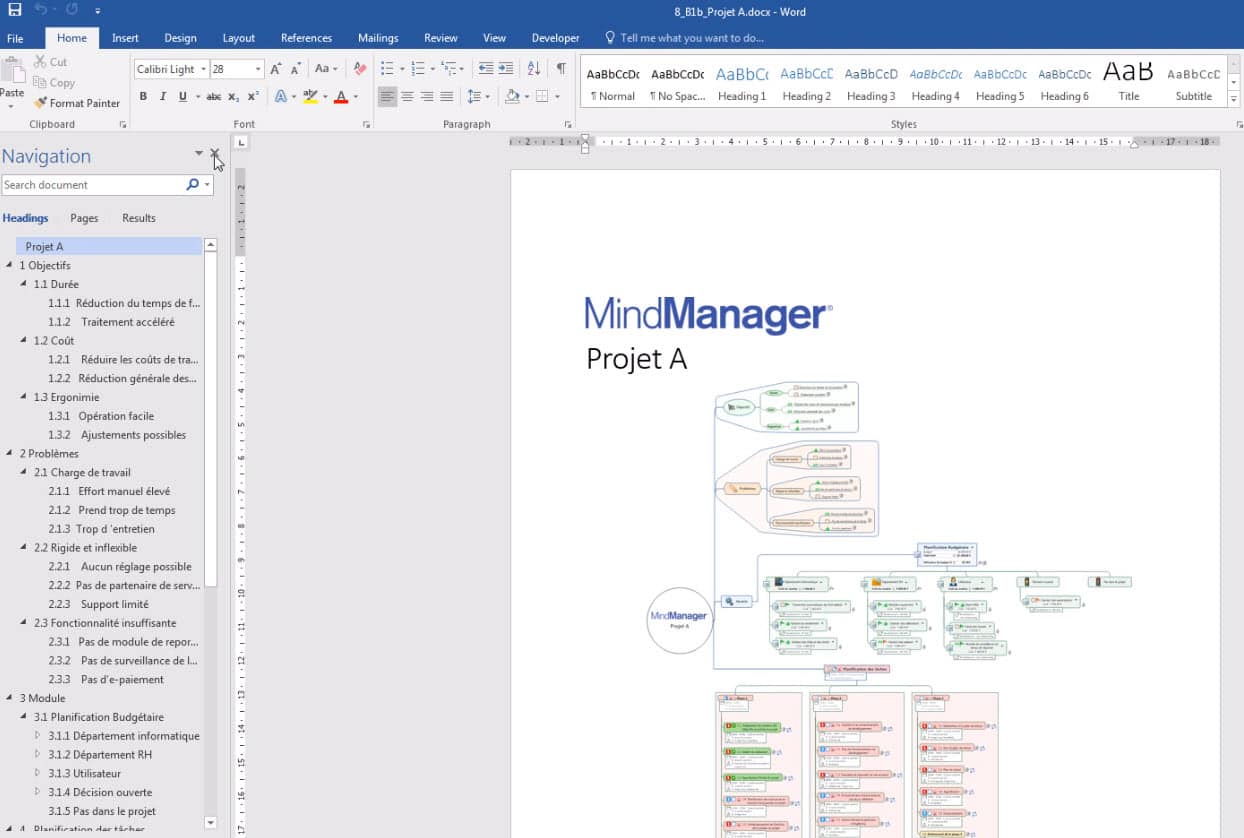Viewport: 1244px width, 838px height.
Task: Click the Line and Paragraph Spacing icon
Action: coord(475,97)
